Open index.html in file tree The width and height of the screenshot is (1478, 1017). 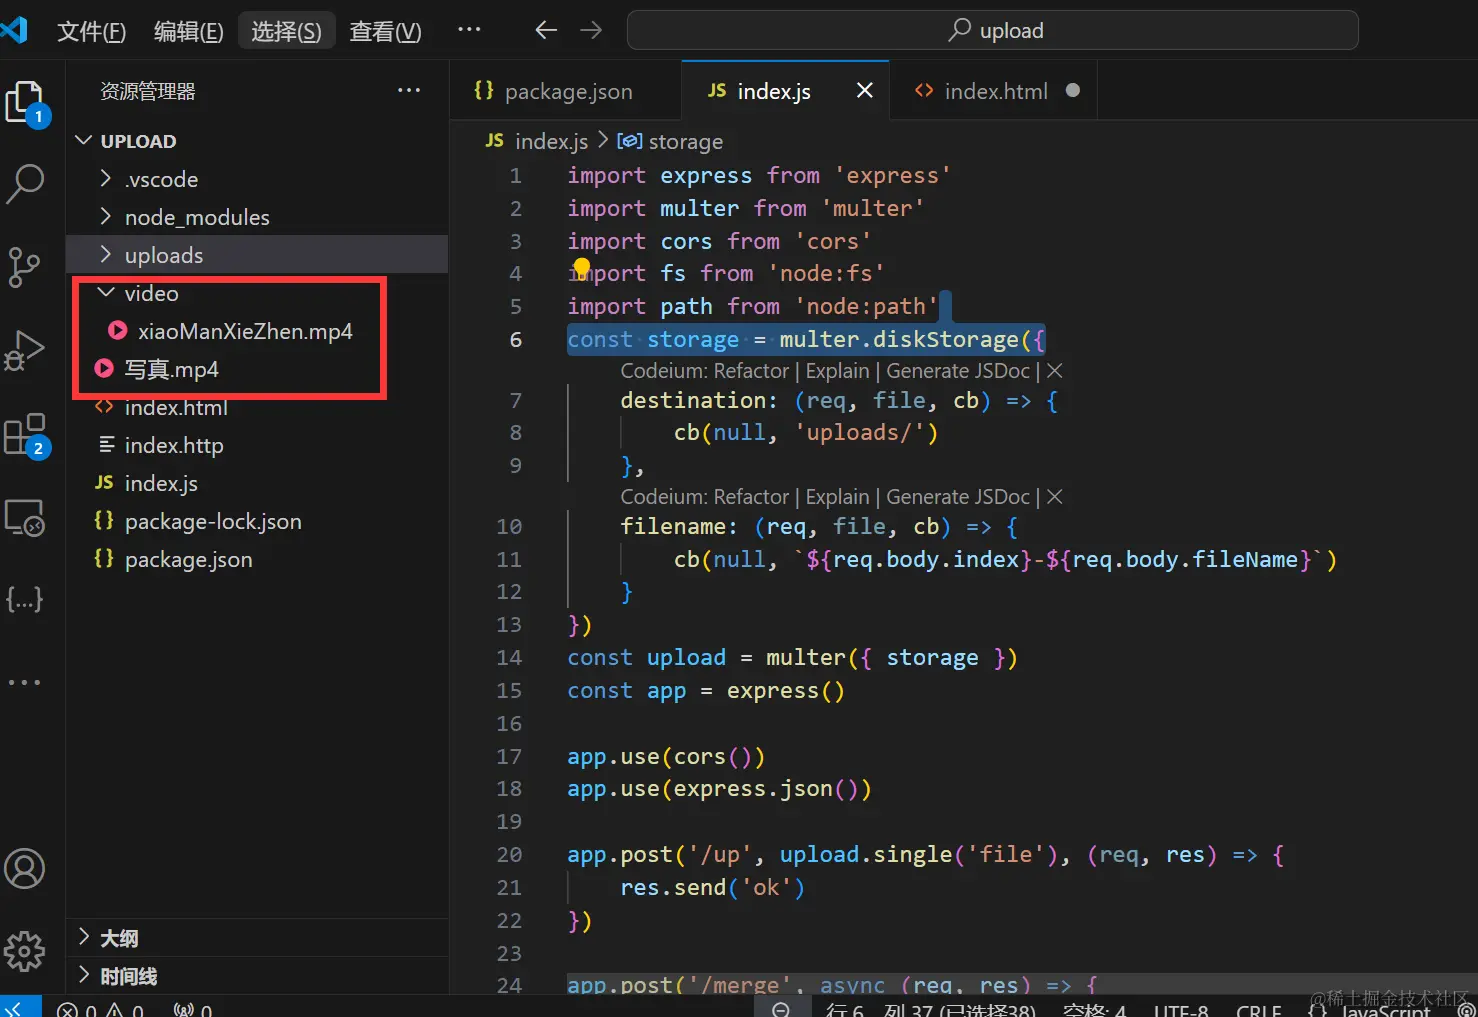[x=257, y=407]
